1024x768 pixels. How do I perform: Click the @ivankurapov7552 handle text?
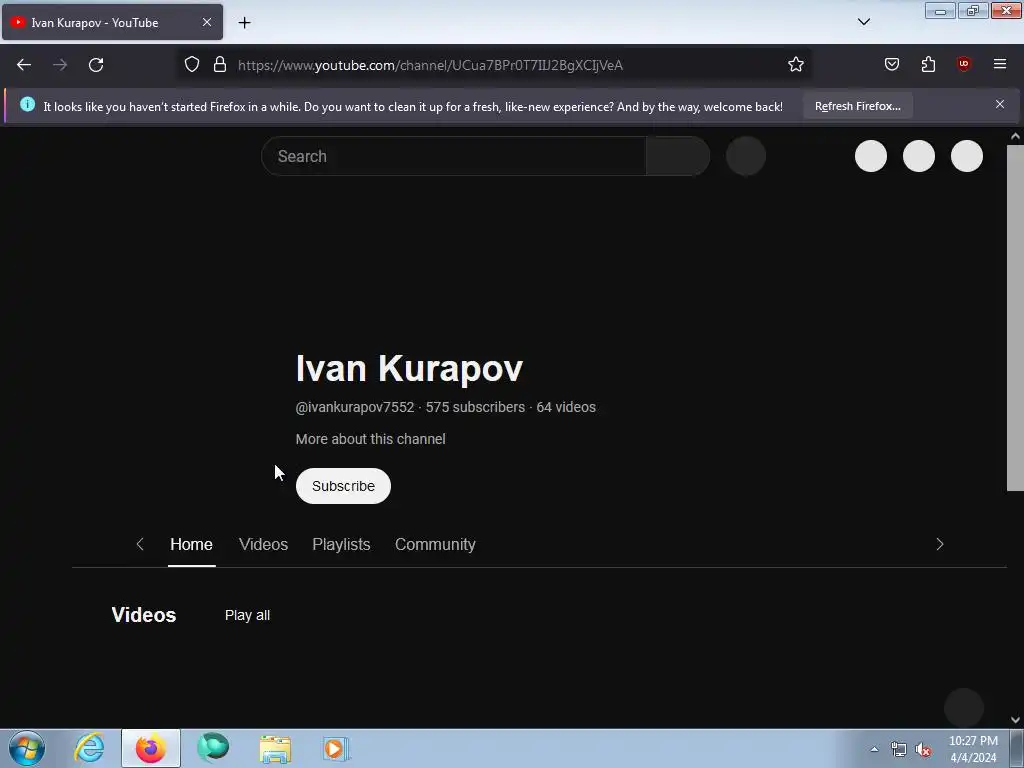pos(355,407)
